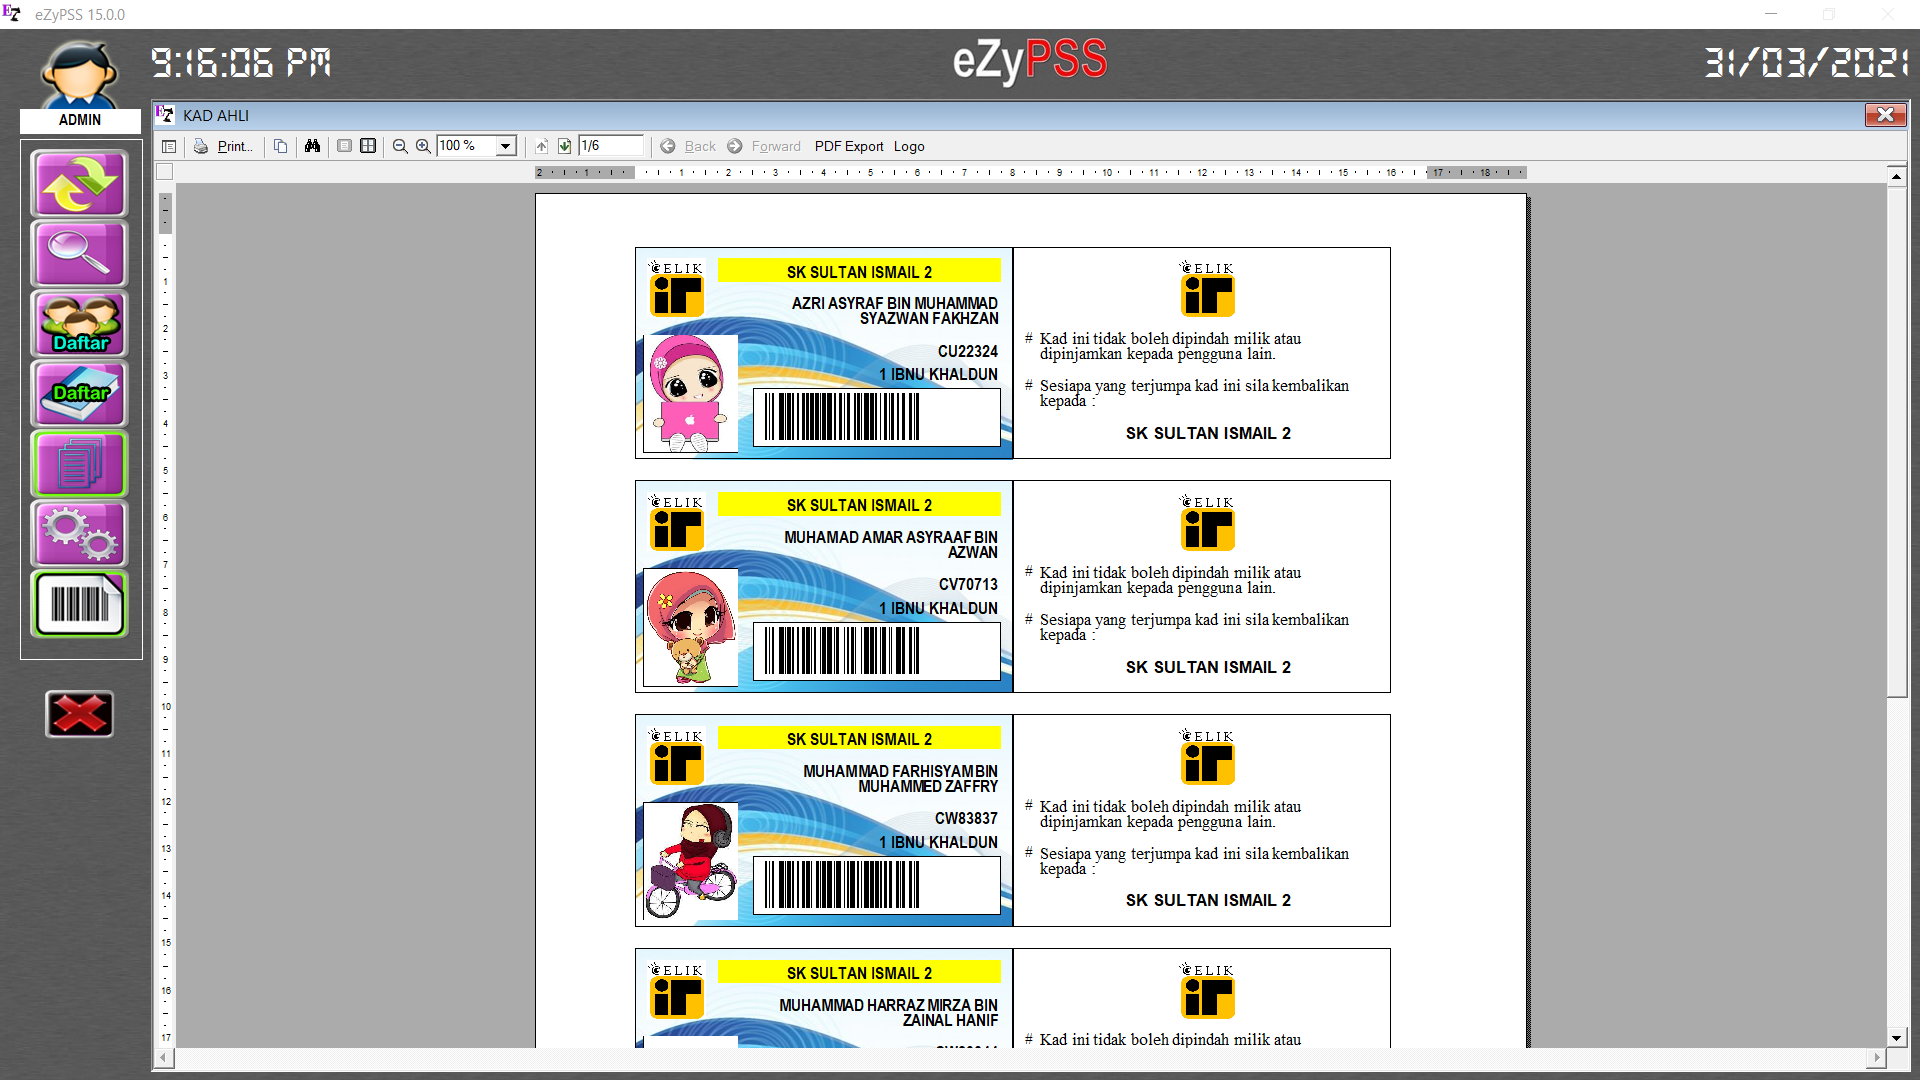Click the Print.. button
The image size is (1920, 1080).
[224, 146]
